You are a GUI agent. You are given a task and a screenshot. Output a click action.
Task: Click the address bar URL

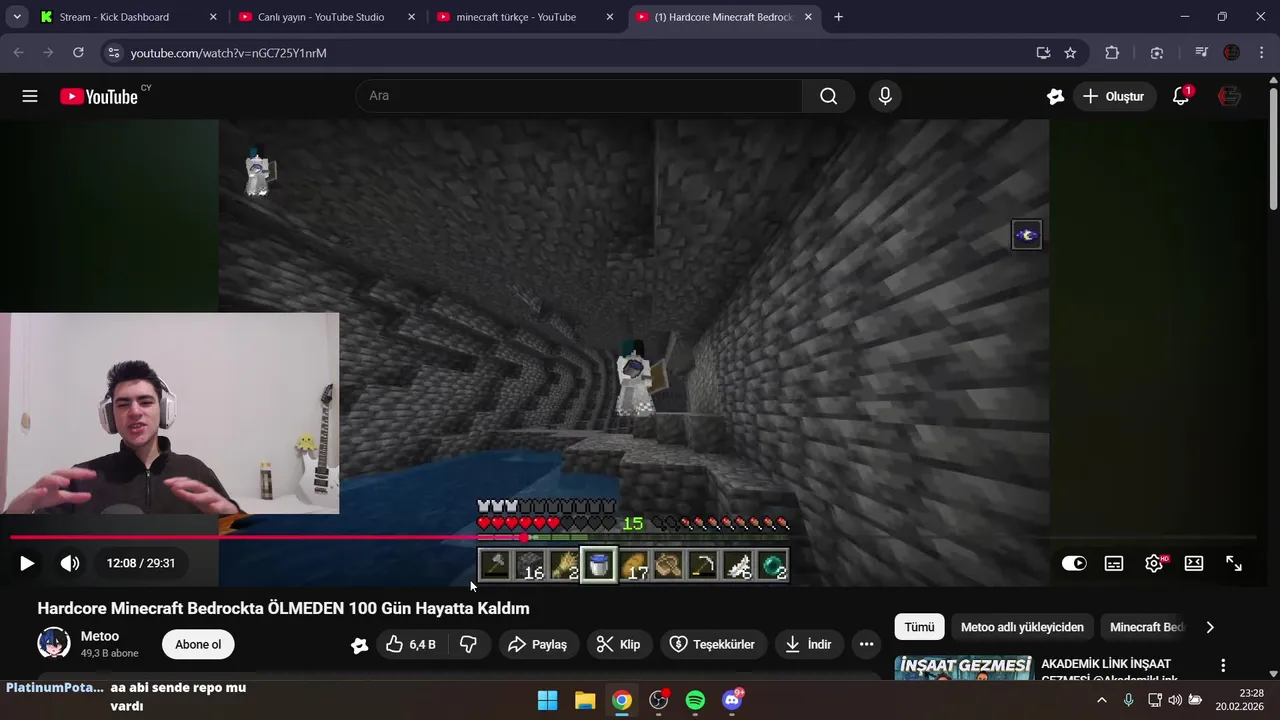click(228, 53)
